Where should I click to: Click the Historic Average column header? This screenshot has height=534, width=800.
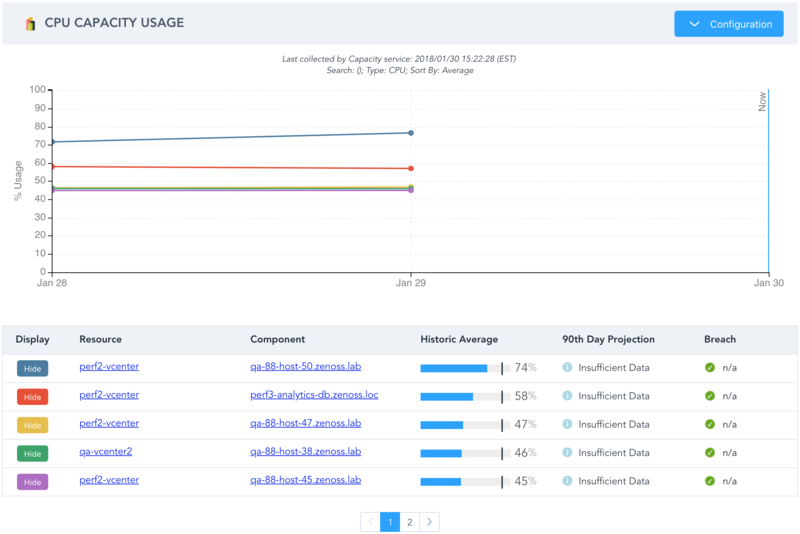[x=459, y=339]
